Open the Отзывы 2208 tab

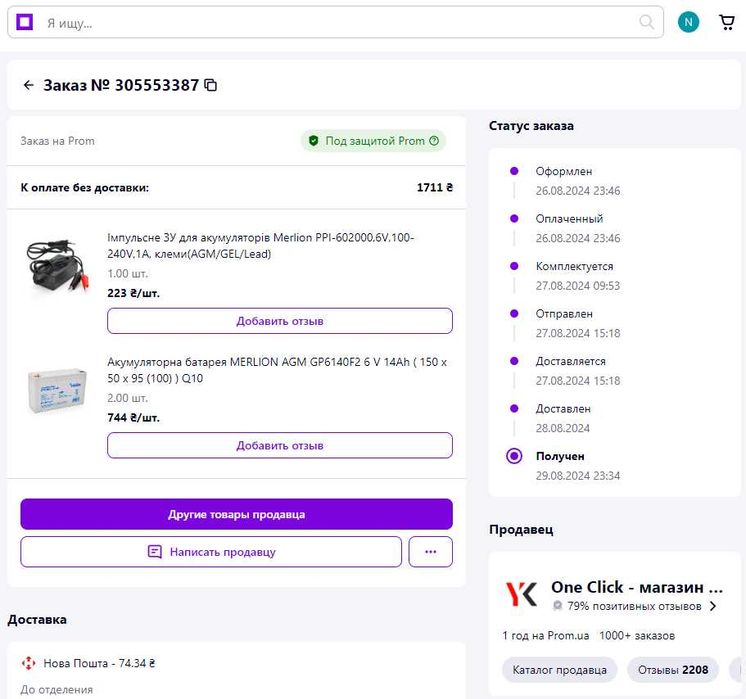coord(672,669)
